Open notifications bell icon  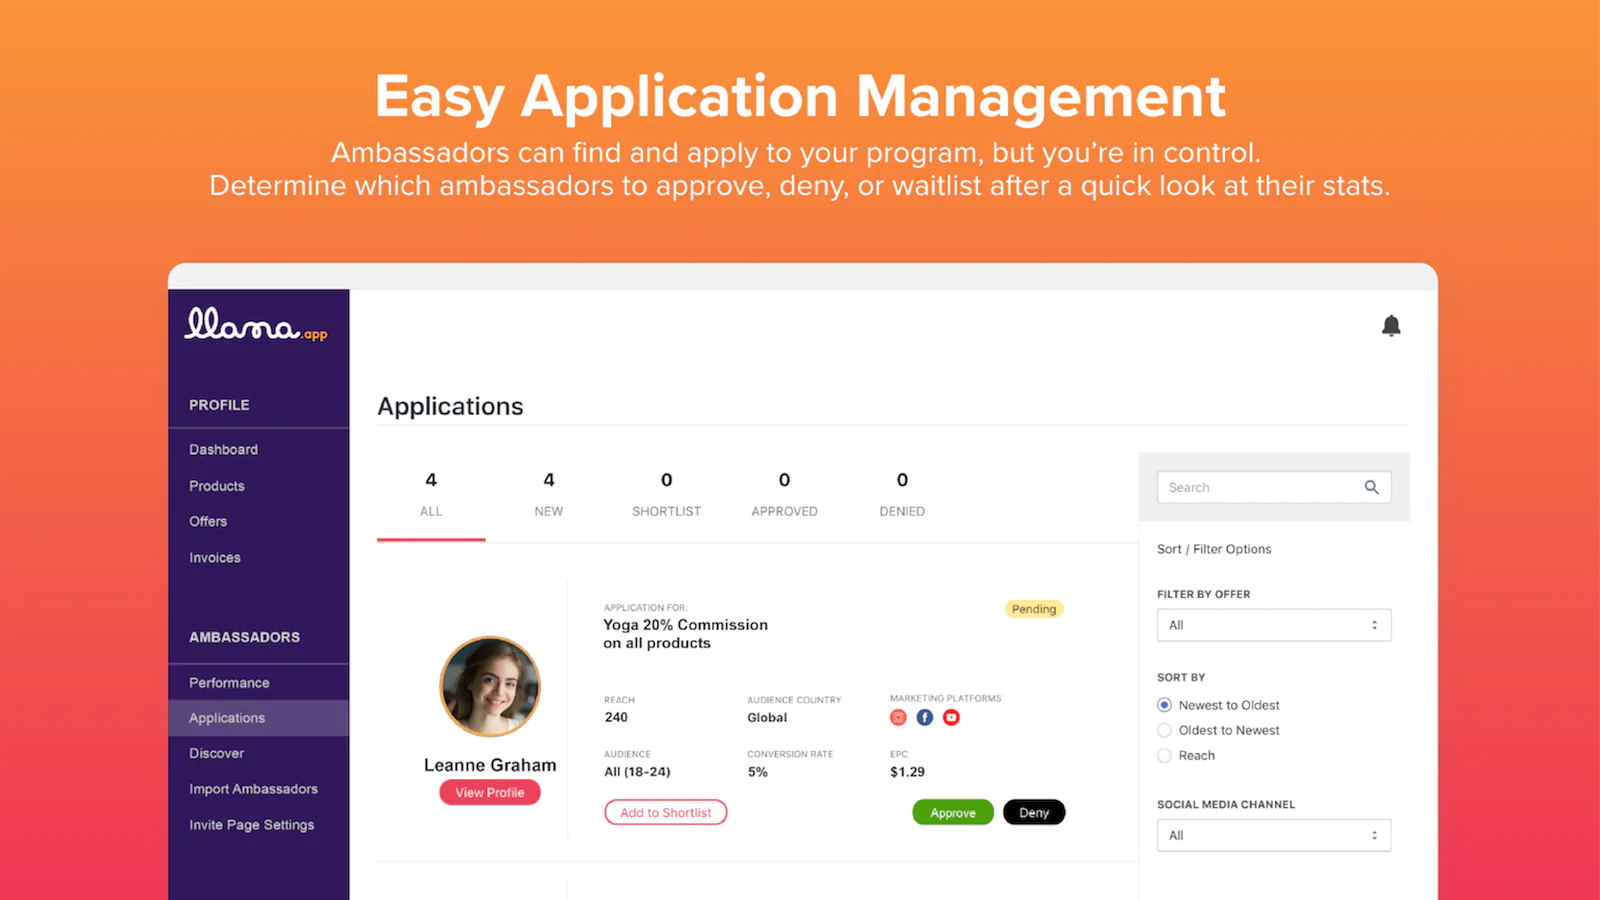1391,326
